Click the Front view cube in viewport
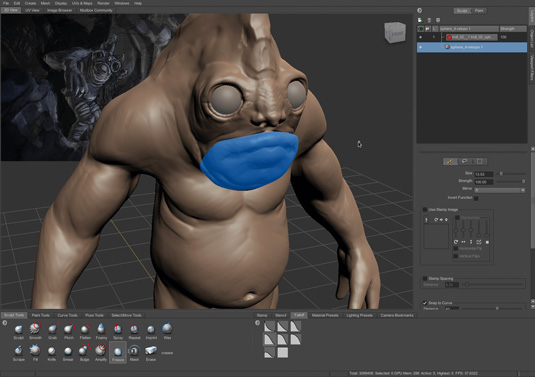535x377 pixels. point(395,32)
